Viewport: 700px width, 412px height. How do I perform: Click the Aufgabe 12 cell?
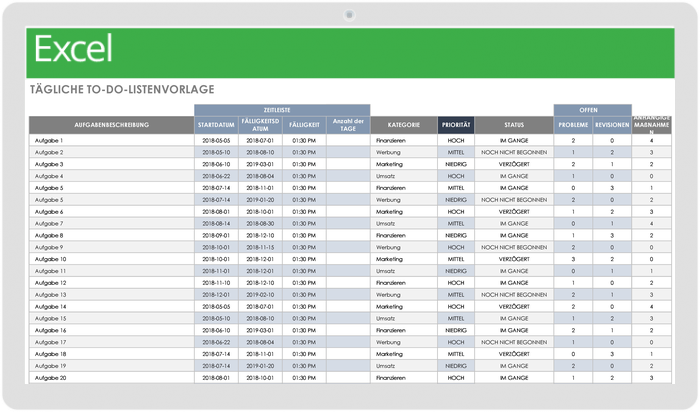[x=112, y=283]
